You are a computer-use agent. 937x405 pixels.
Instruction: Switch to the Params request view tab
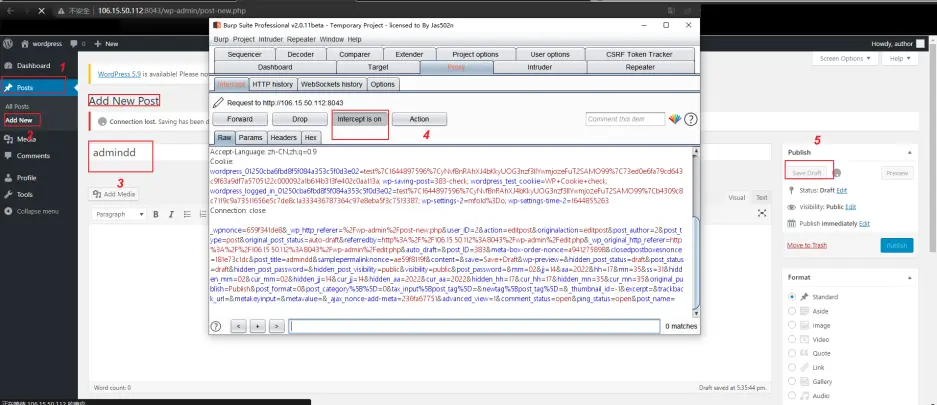coord(250,137)
